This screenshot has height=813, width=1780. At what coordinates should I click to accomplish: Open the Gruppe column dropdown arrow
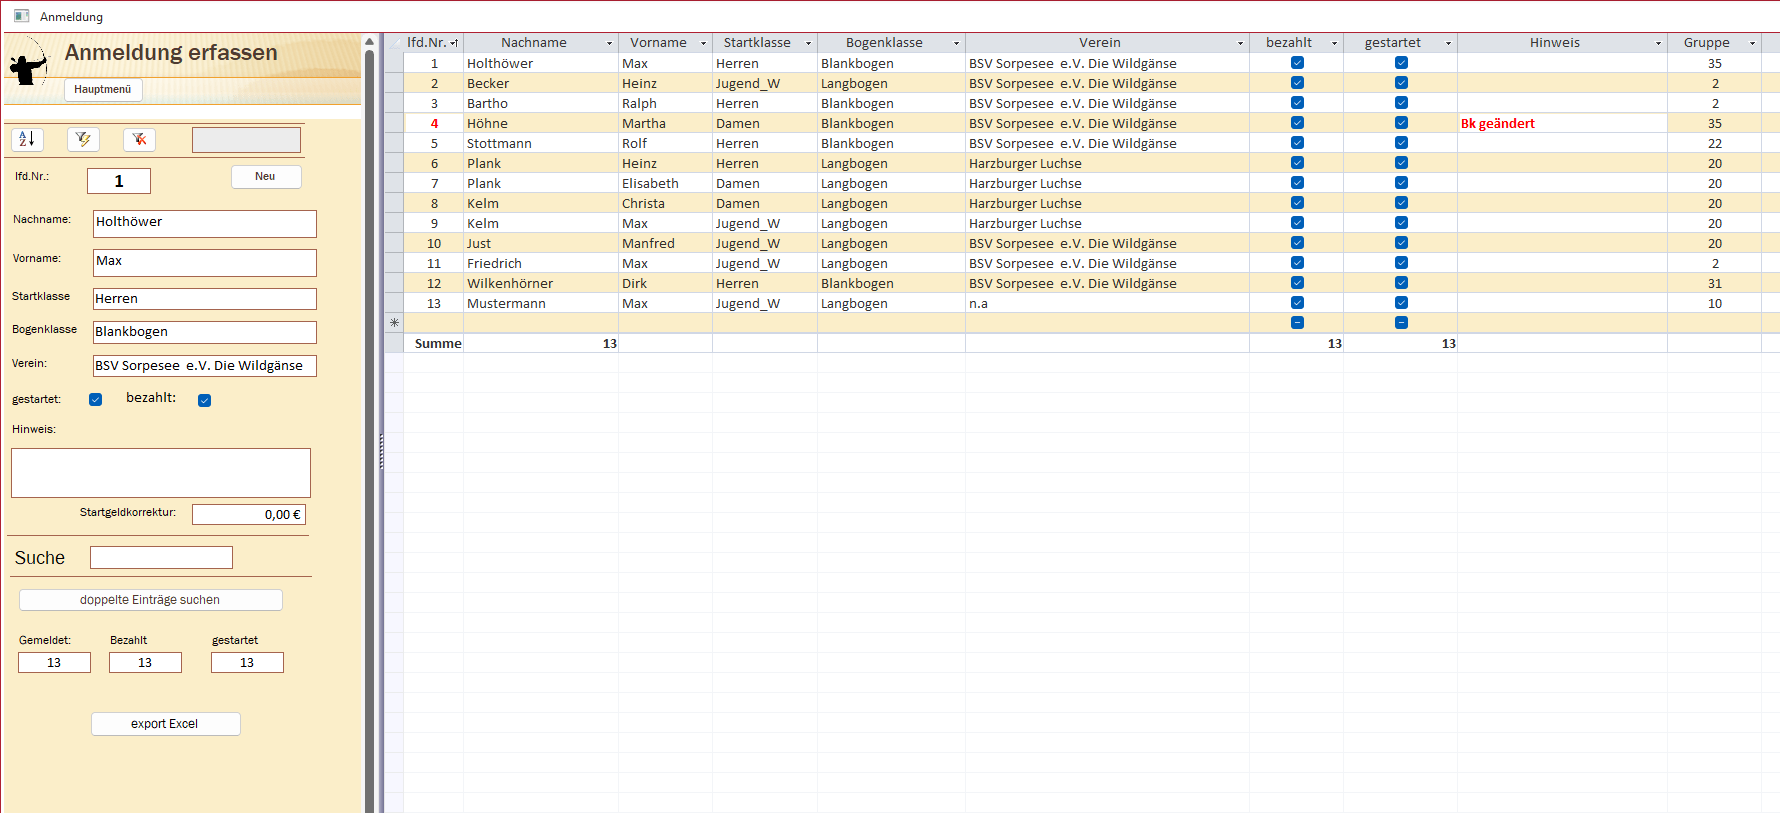pyautogui.click(x=1752, y=43)
